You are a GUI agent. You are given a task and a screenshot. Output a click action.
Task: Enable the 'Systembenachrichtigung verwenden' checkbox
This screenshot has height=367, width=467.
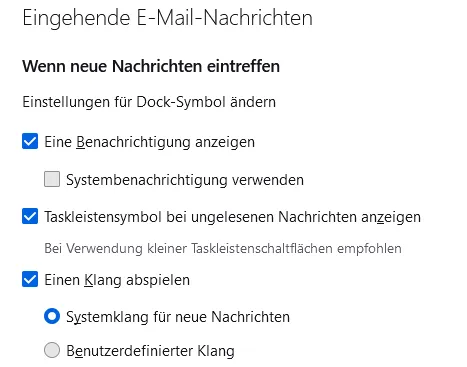pos(52,179)
